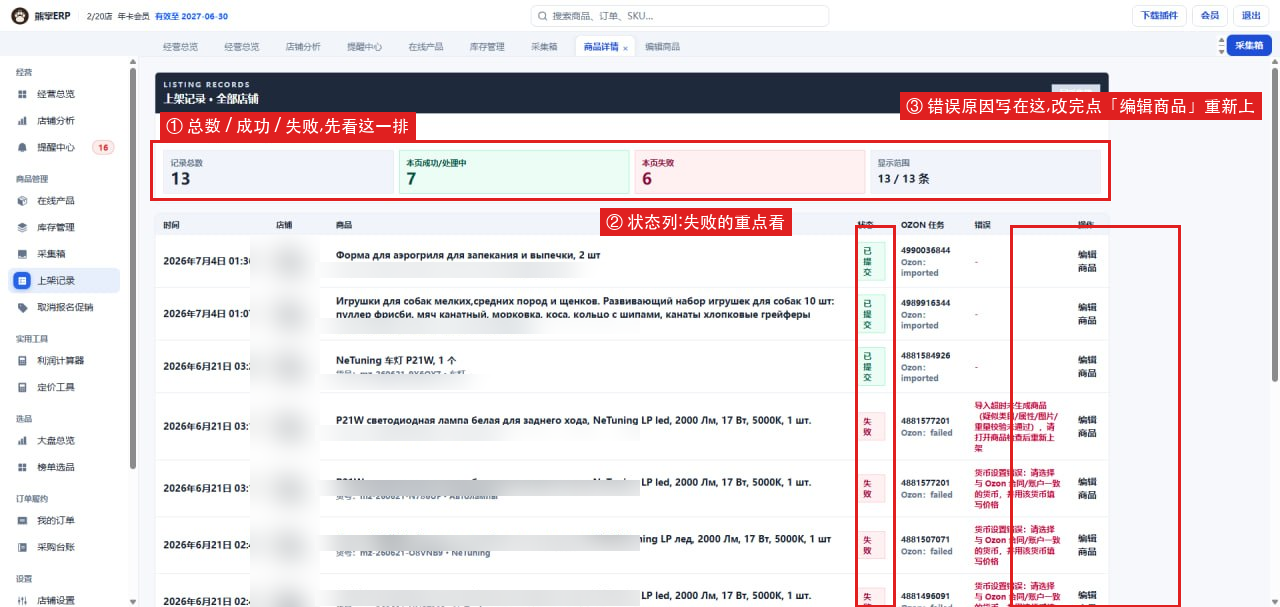The image size is (1280, 607).
Task: Click 编辑商品 for OZON task 4881507071 row
Action: 1087,545
